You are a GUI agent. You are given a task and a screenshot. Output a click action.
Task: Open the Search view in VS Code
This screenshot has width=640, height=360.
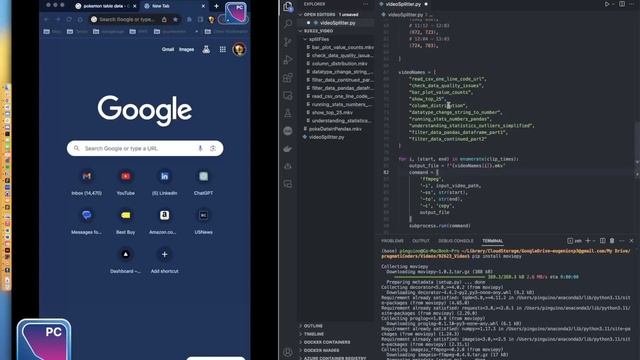pos(288,24)
